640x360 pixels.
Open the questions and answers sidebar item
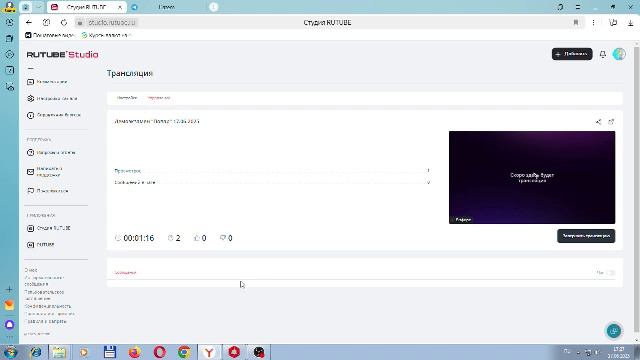pos(51,153)
